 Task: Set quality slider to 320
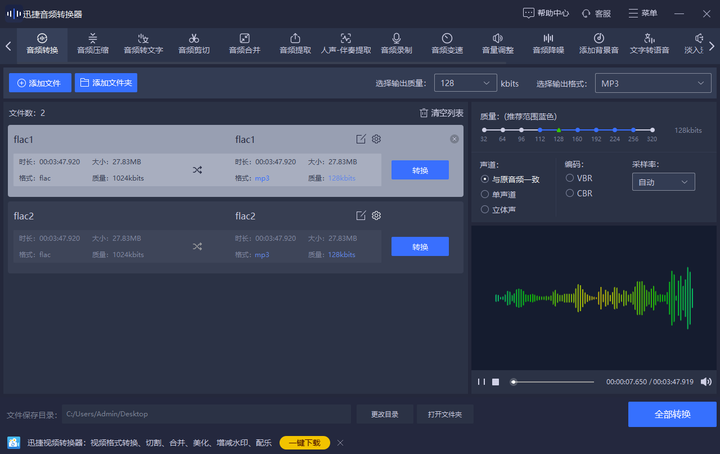click(x=652, y=130)
